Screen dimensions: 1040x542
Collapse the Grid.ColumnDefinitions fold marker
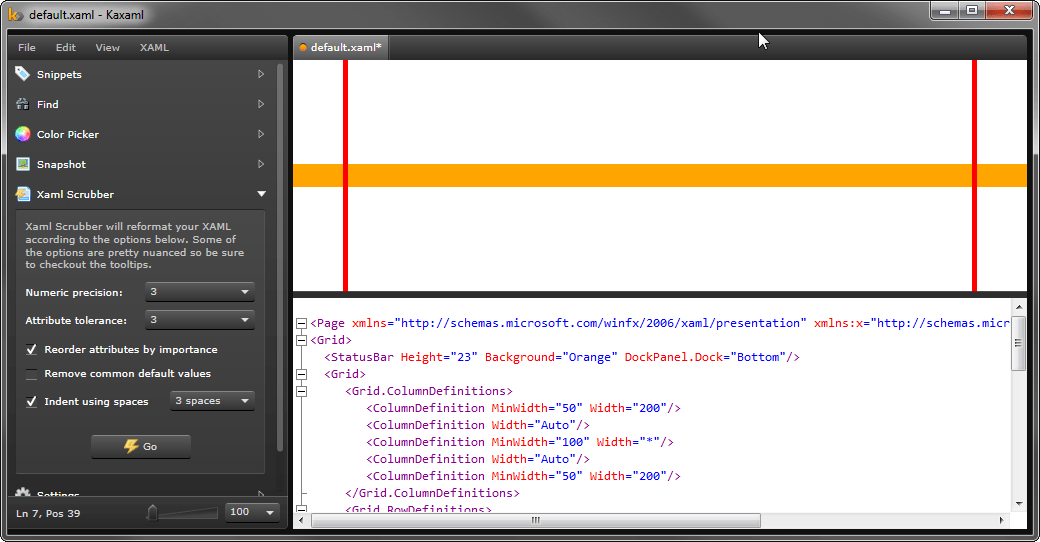tap(301, 391)
